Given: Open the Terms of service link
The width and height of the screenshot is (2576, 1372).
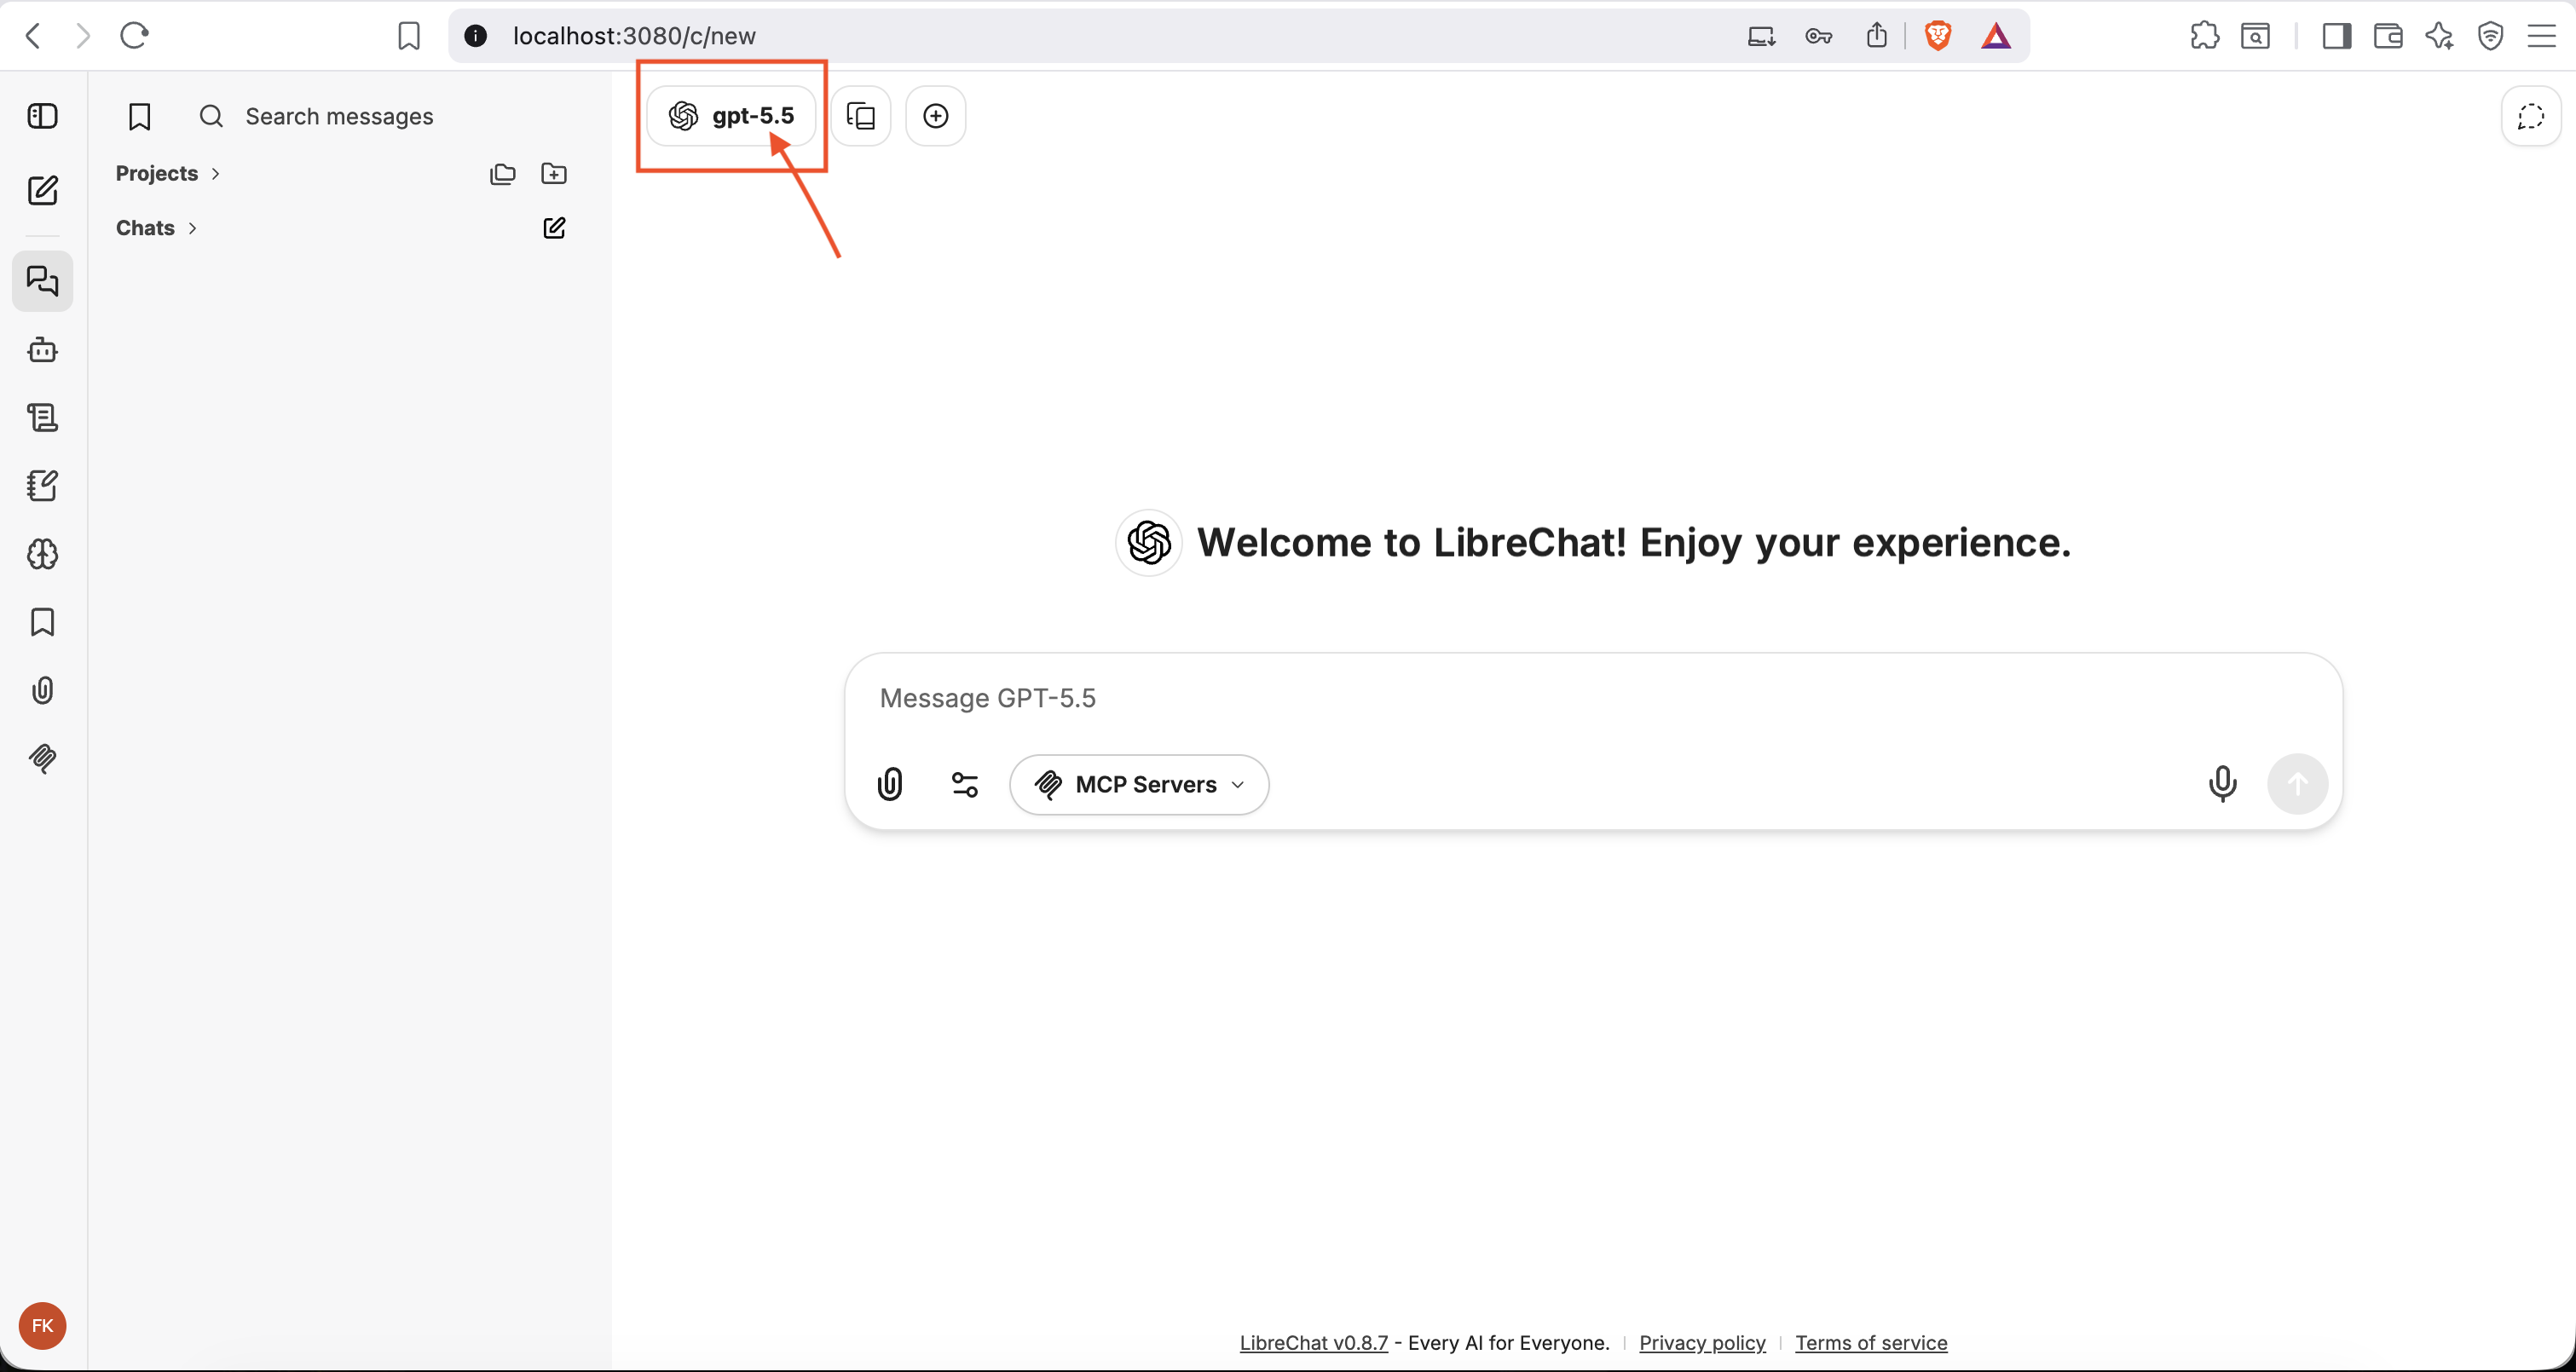Looking at the screenshot, I should point(1871,1342).
